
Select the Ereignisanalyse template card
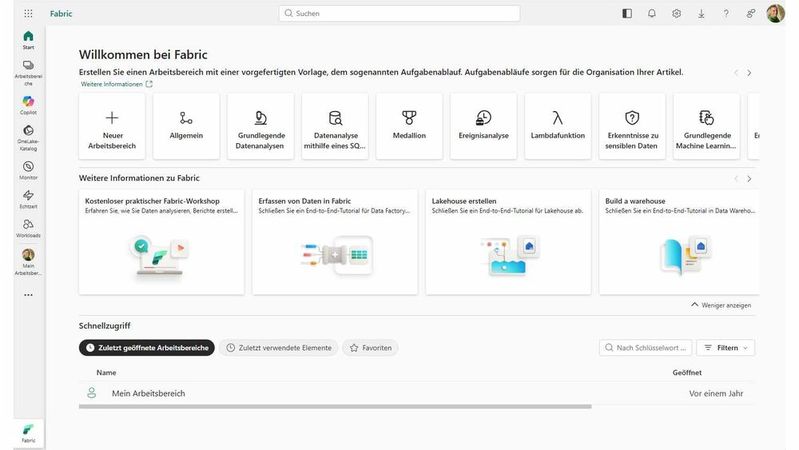click(x=484, y=126)
